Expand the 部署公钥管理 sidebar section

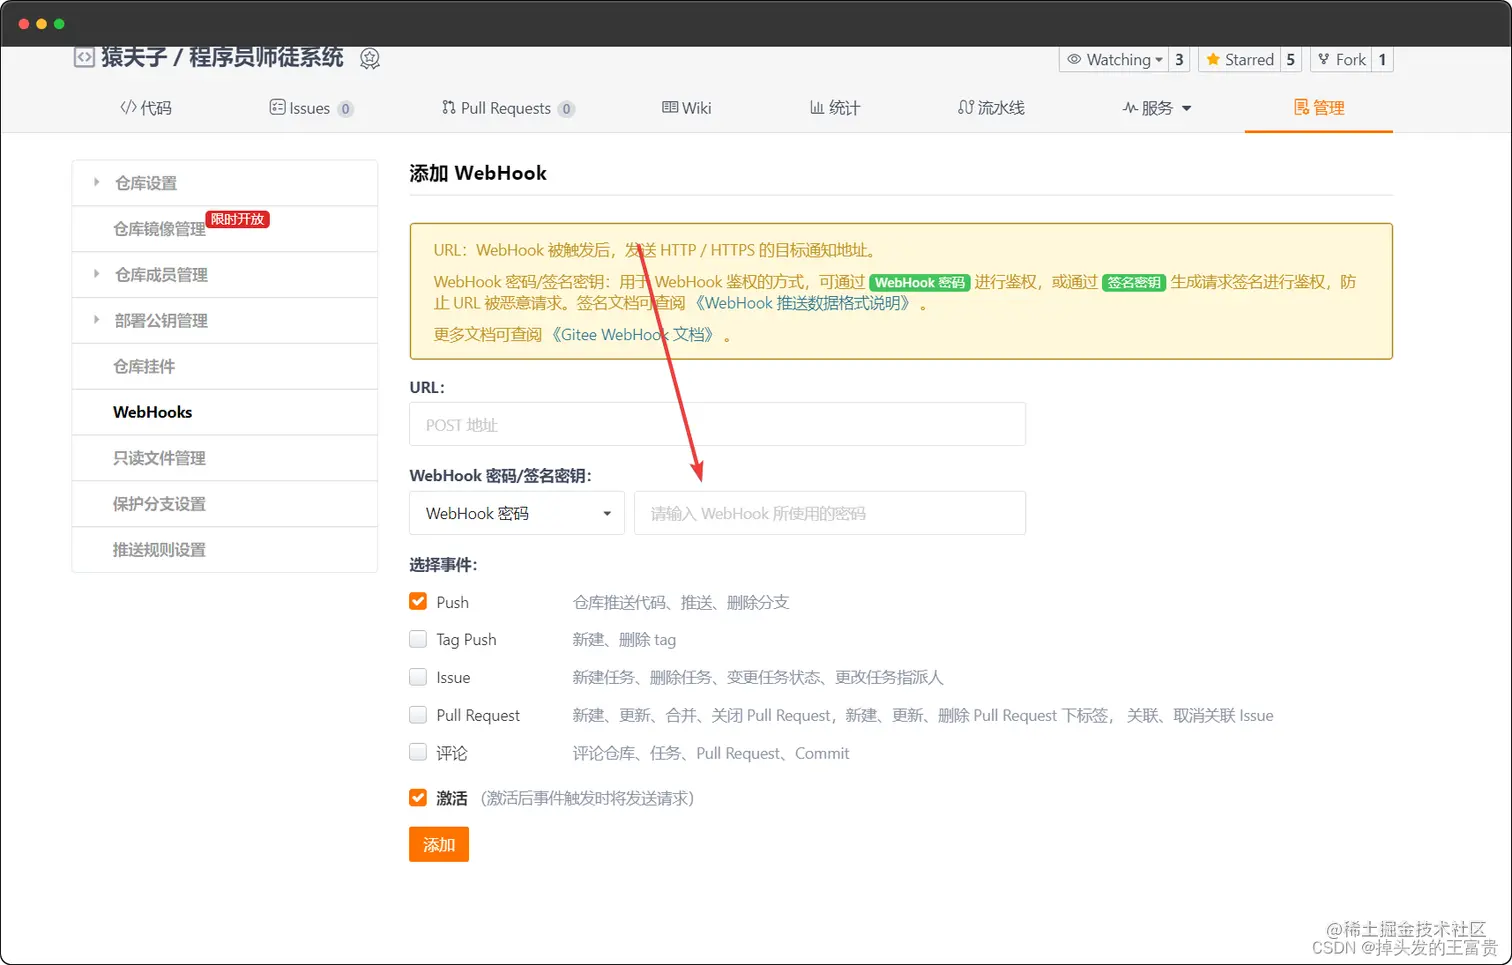[x=225, y=321]
